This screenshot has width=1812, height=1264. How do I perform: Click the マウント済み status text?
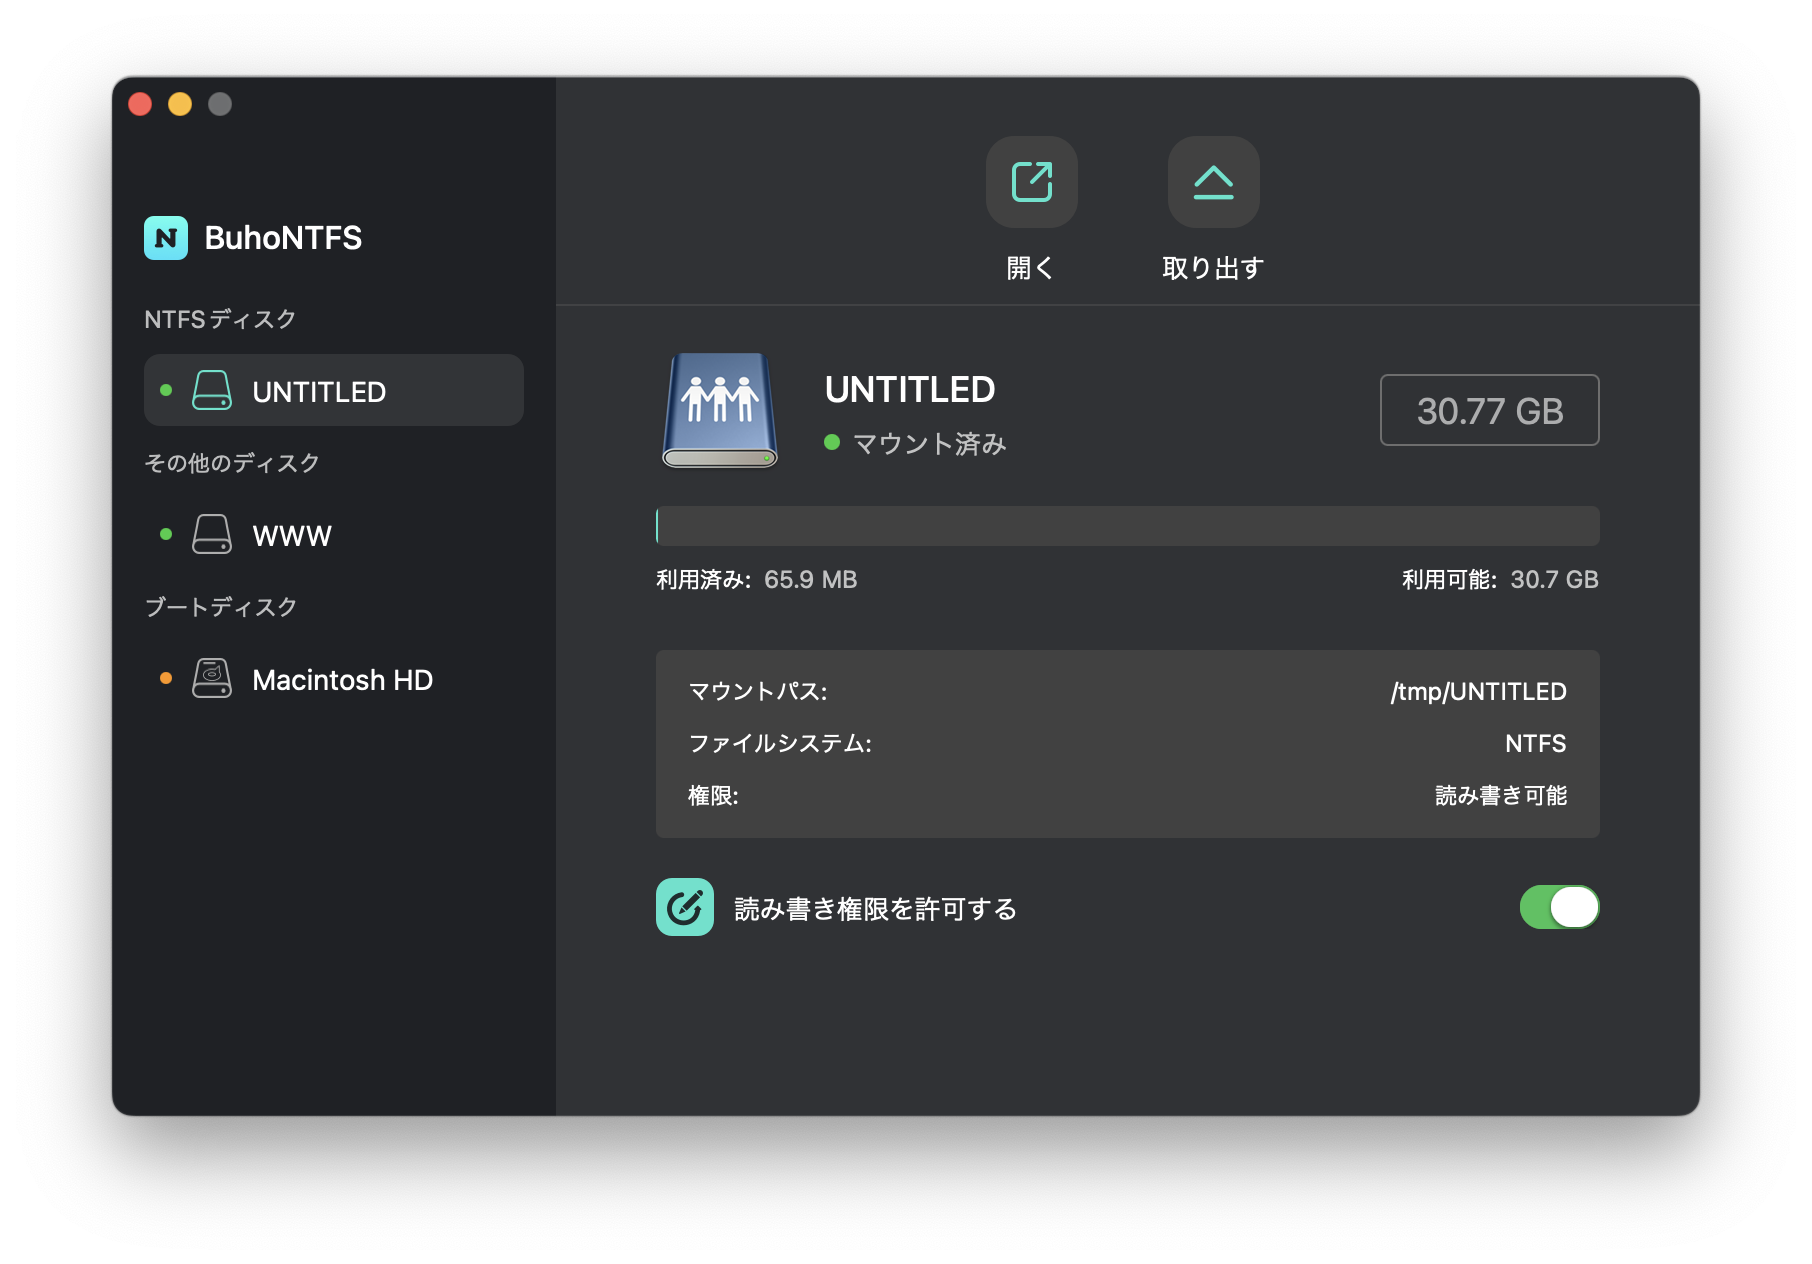929,443
